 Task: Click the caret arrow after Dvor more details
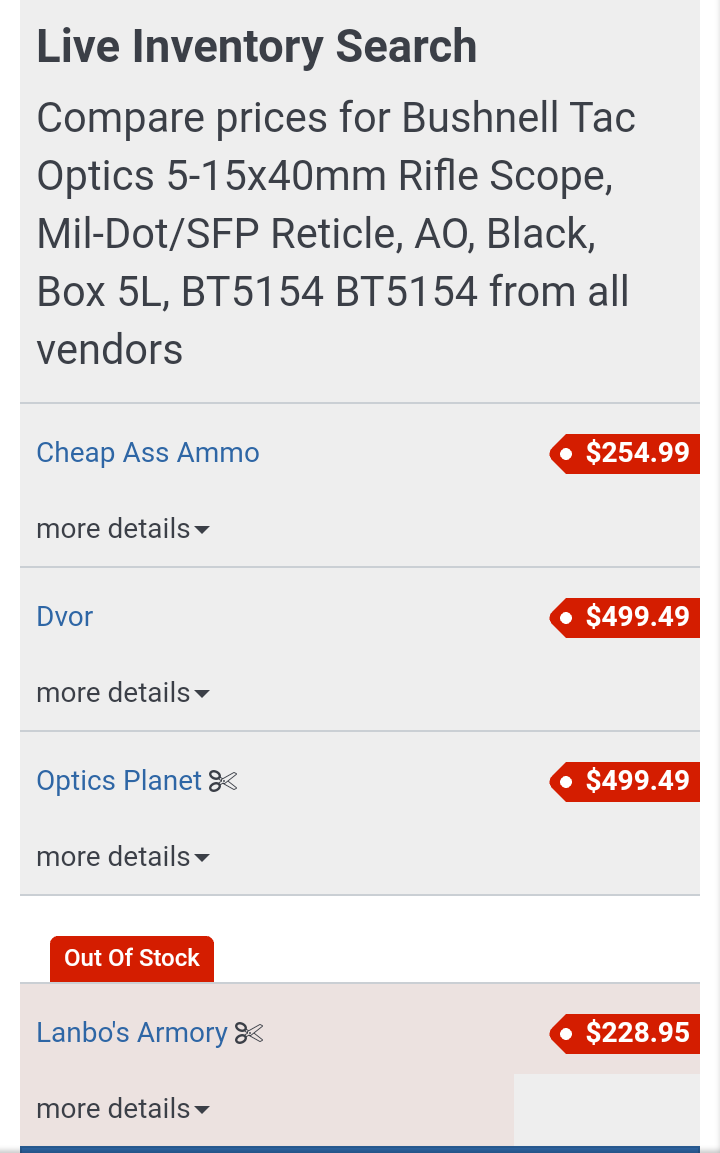click(202, 694)
